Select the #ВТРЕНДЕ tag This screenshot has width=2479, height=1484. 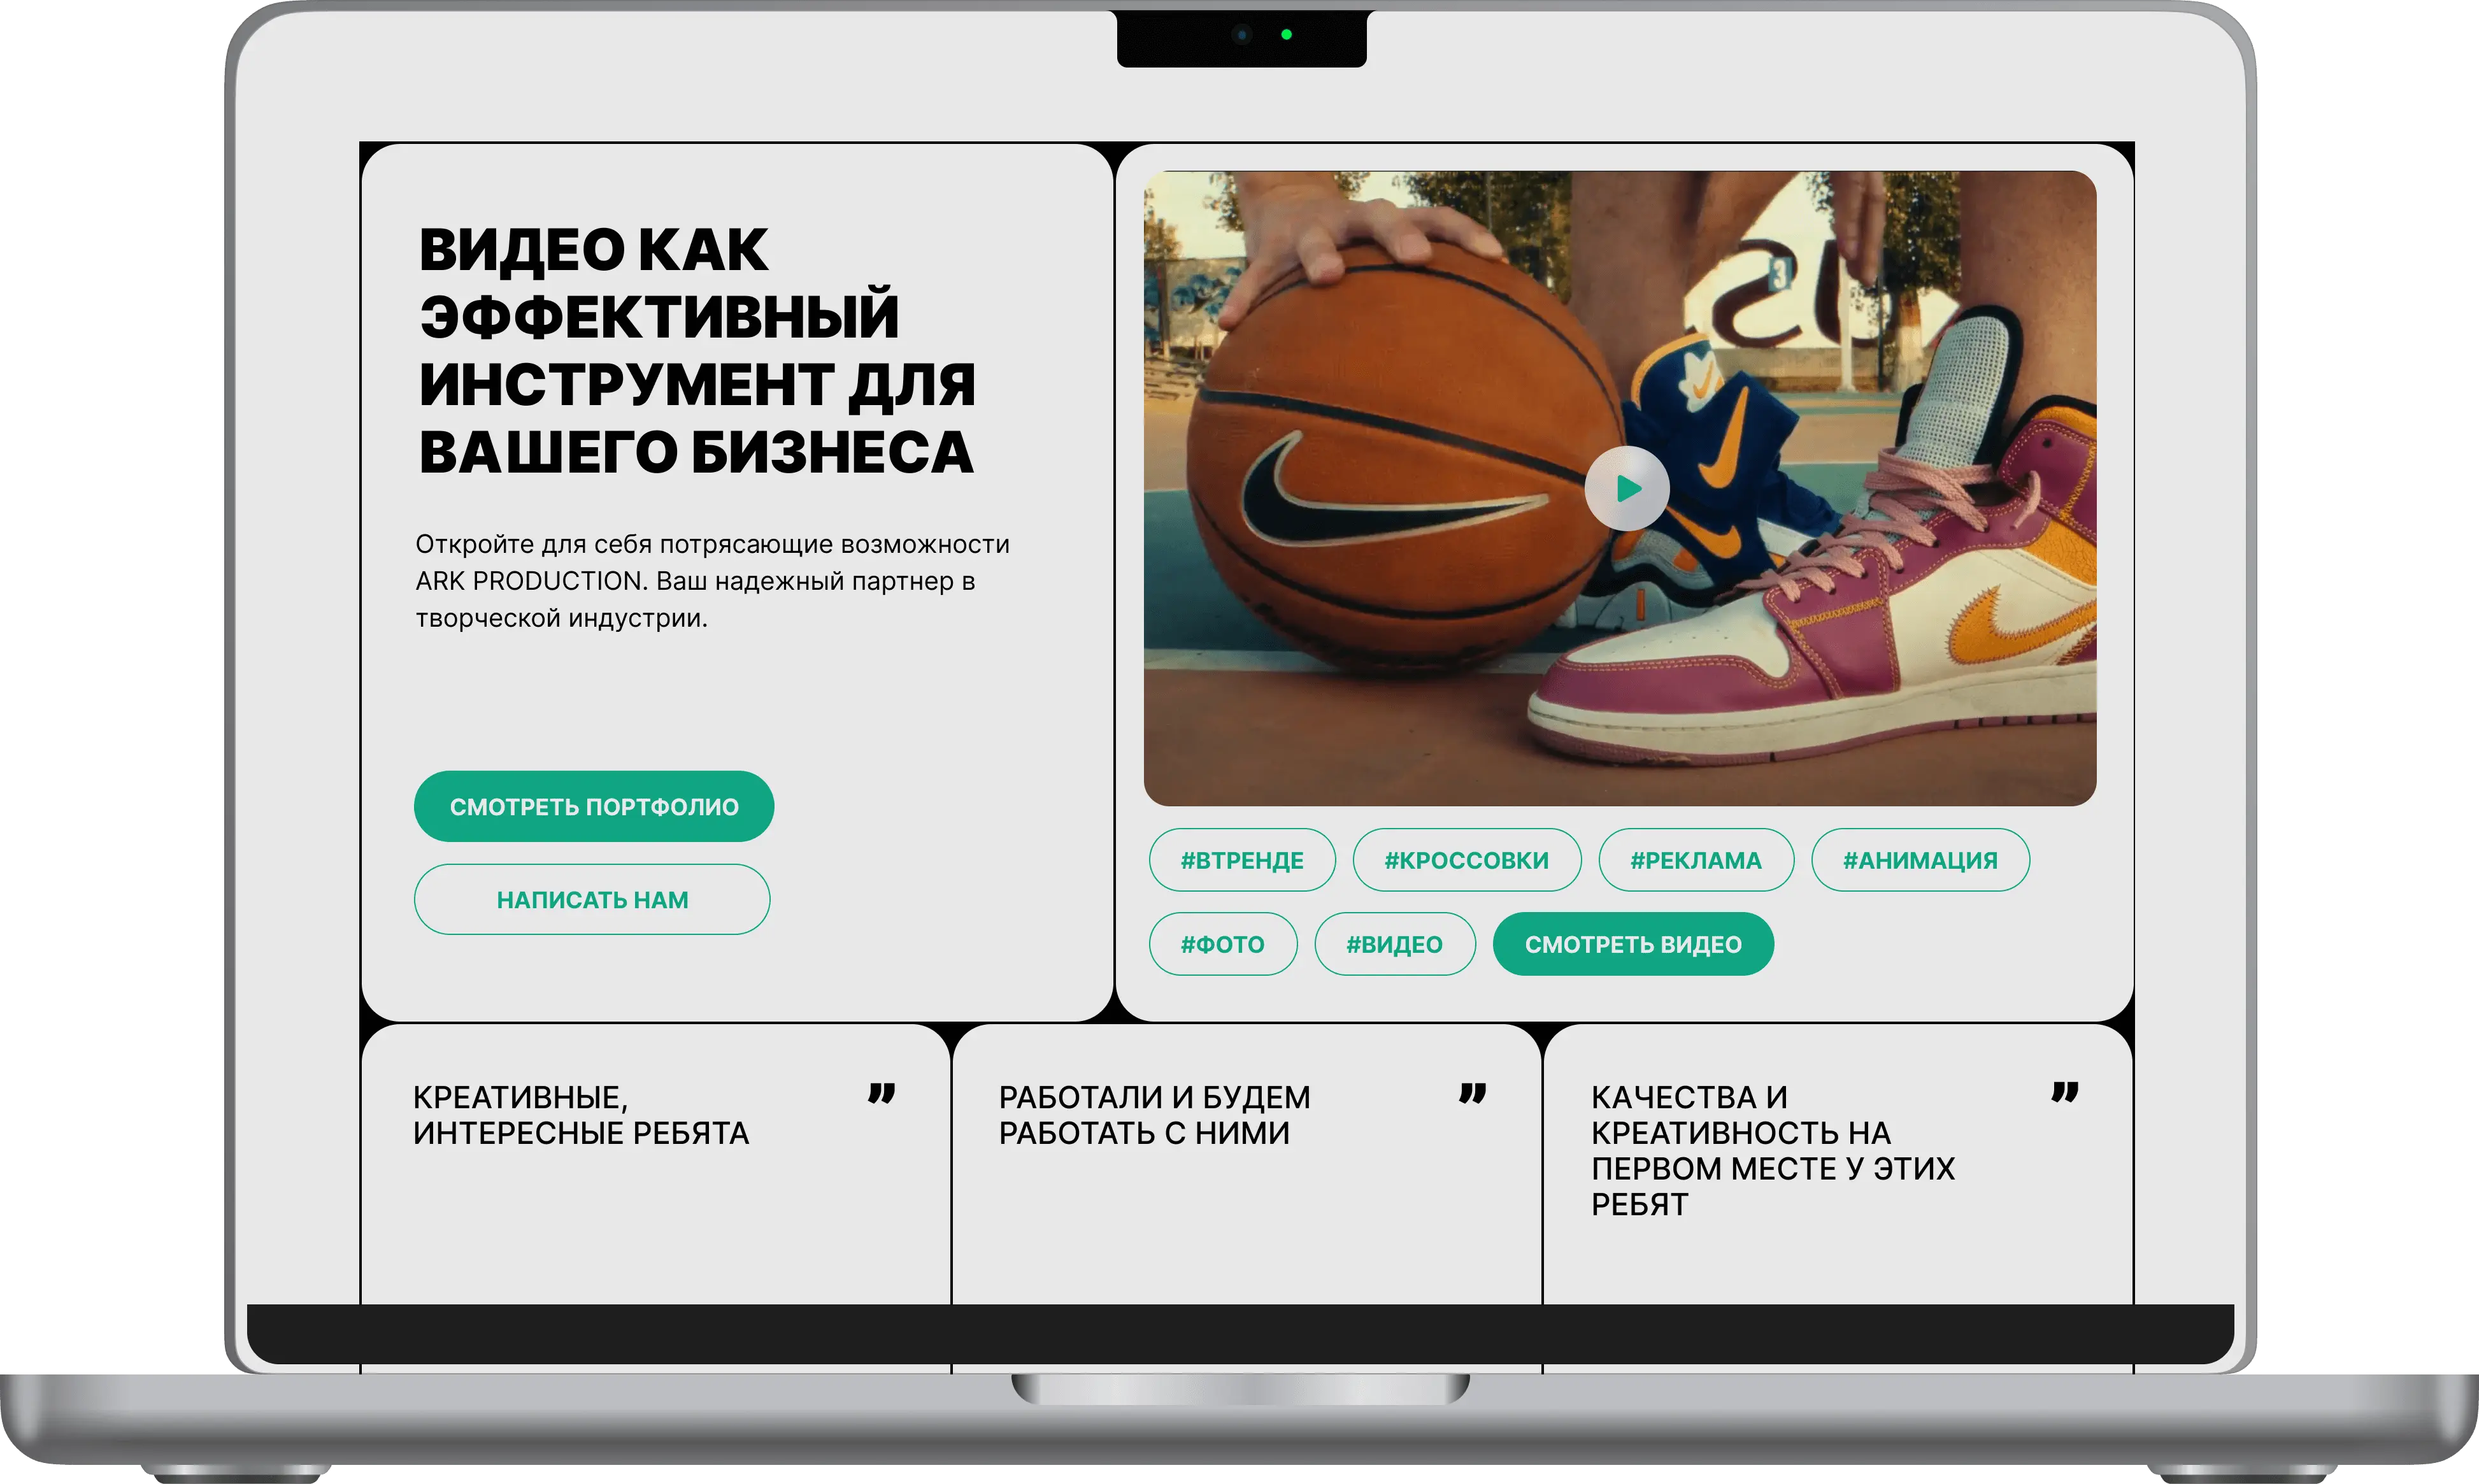(1242, 860)
